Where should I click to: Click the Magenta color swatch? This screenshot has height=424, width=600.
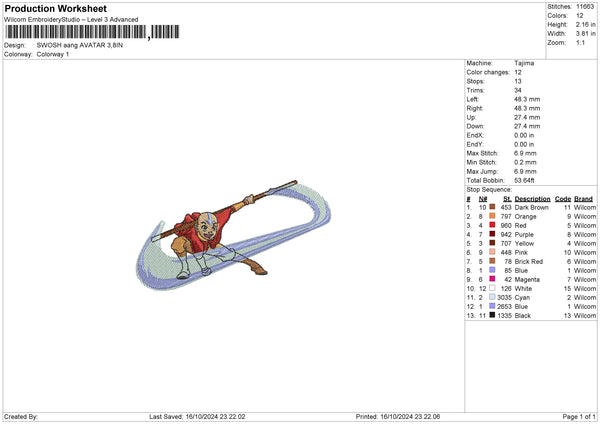coord(492,279)
